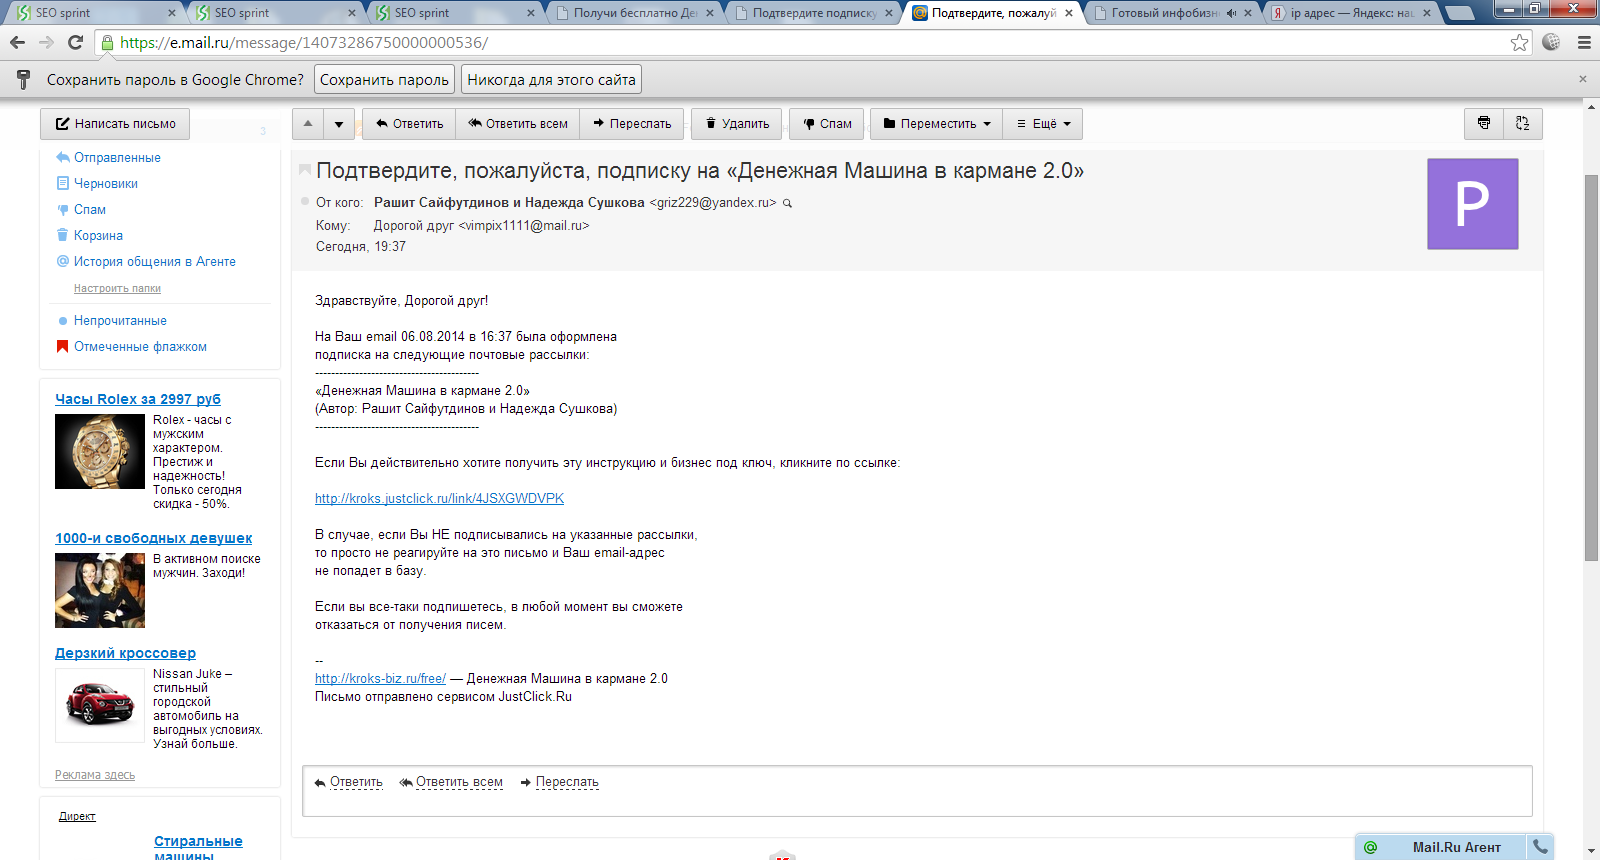1600x860 pixels.
Task: Forward the message via toolbar Переслать
Action: (x=632, y=124)
